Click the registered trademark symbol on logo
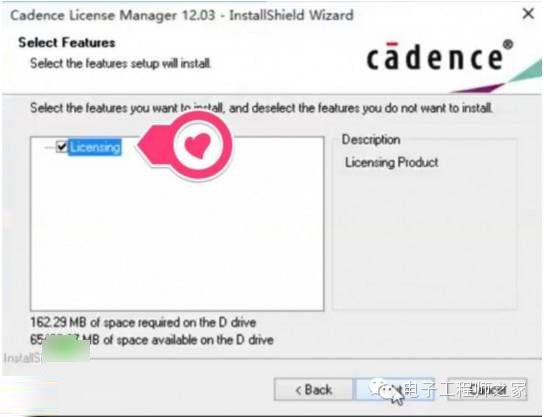The image size is (544, 417). [508, 44]
